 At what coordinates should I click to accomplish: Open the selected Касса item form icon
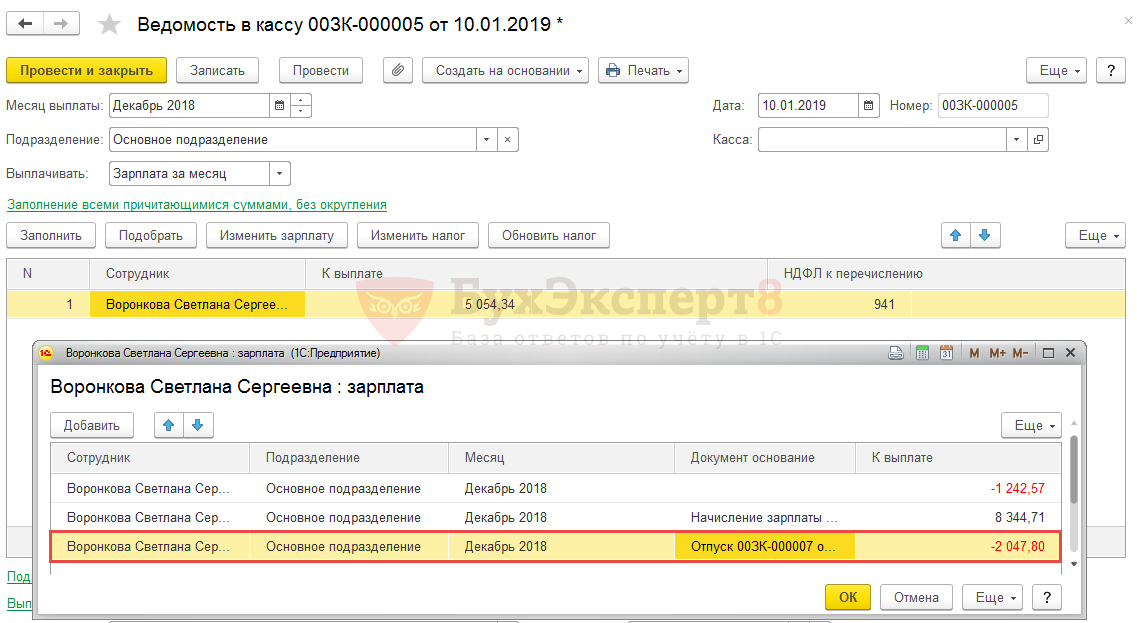tap(1038, 139)
